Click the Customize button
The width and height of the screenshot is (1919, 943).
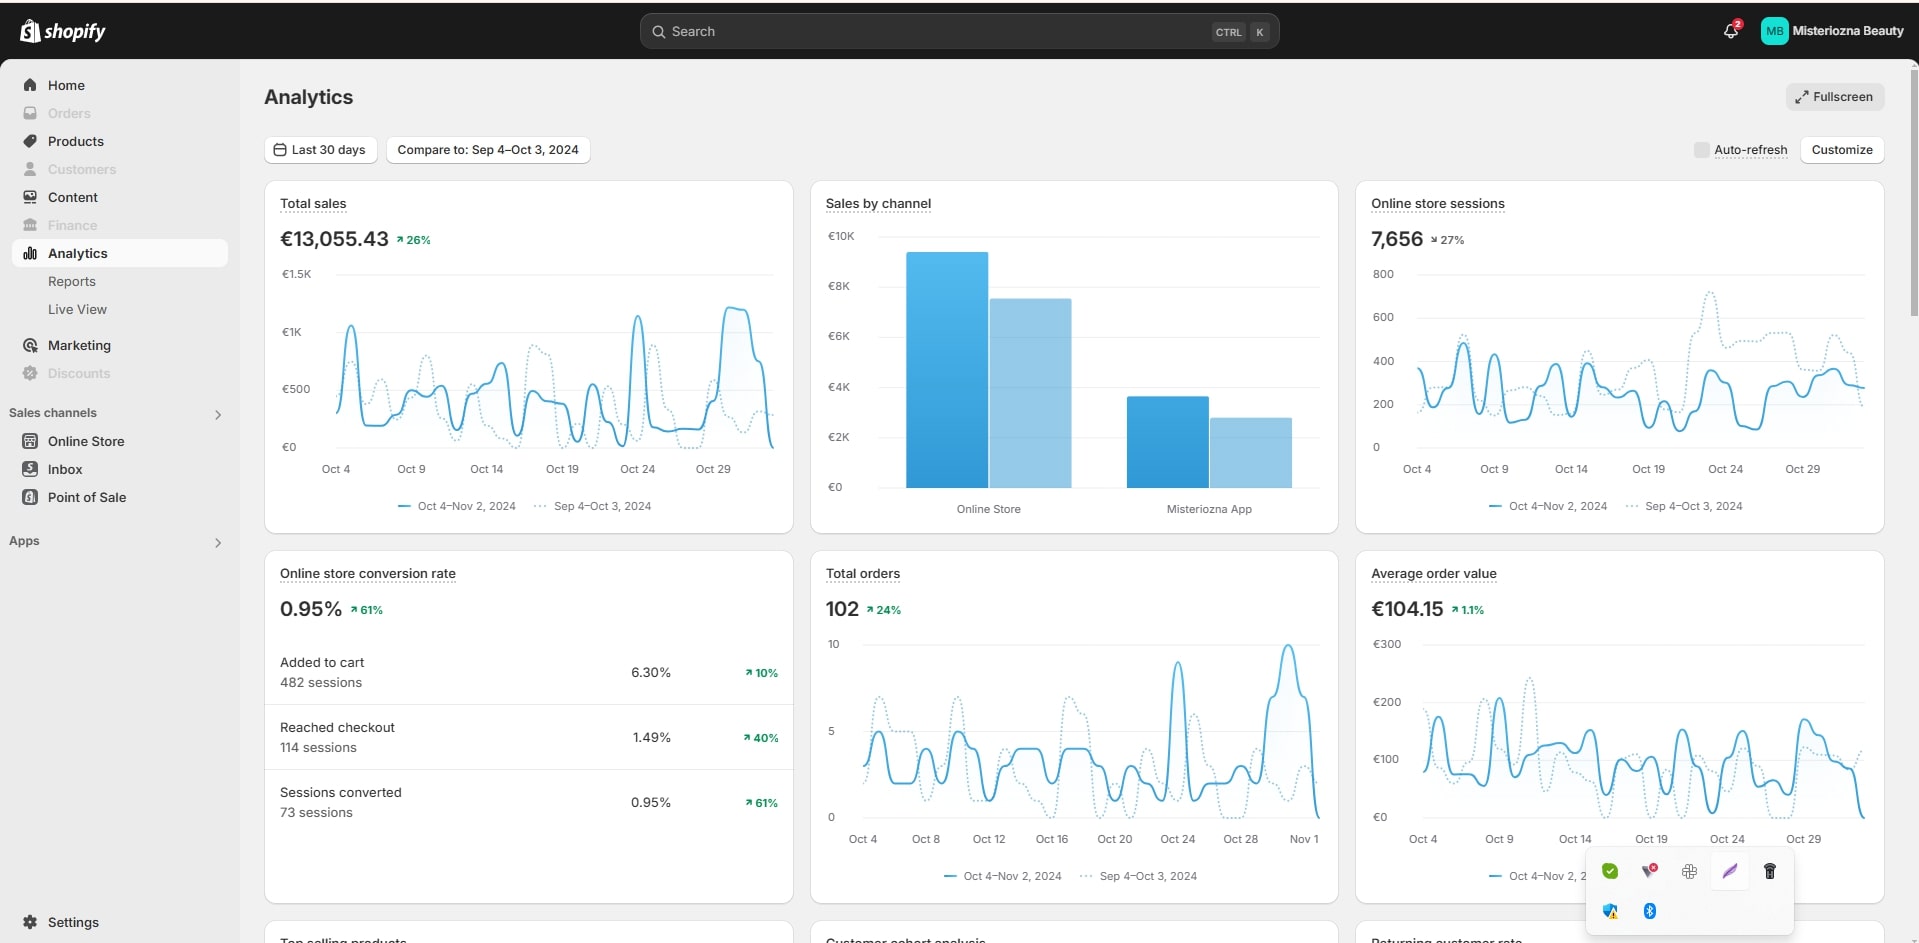click(1841, 150)
